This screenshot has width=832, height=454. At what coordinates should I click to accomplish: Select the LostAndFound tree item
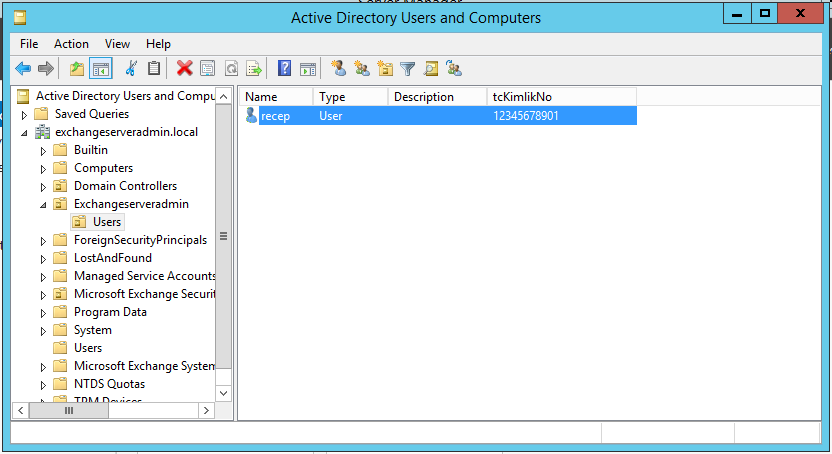coord(112,258)
